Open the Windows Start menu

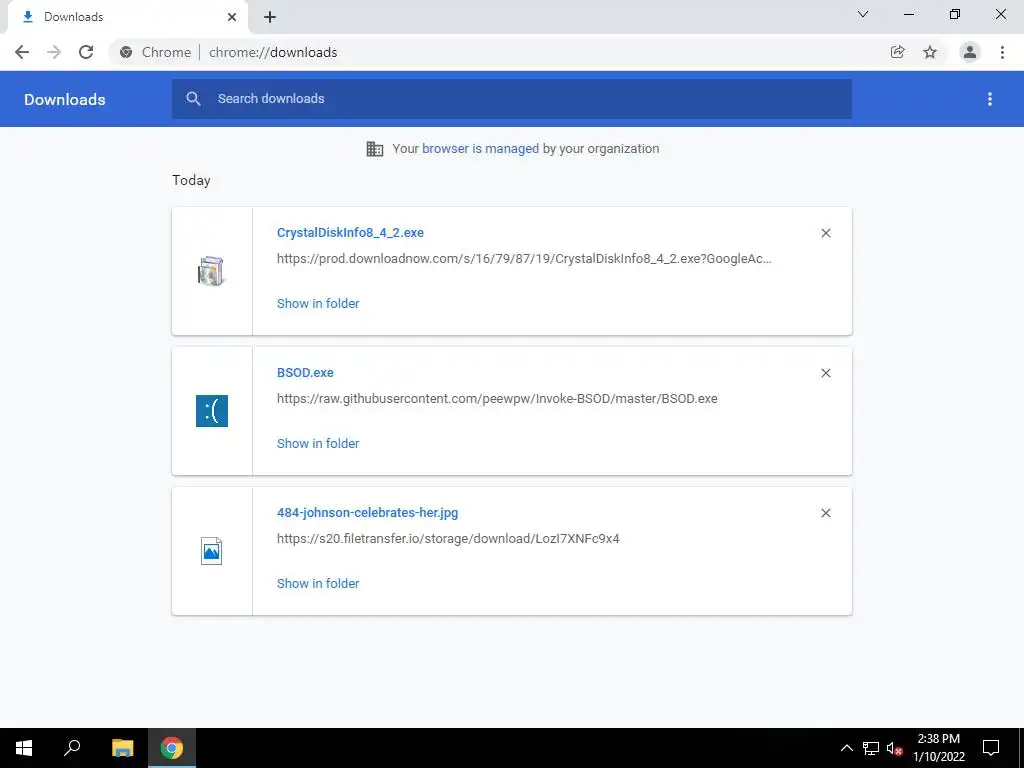[x=24, y=748]
